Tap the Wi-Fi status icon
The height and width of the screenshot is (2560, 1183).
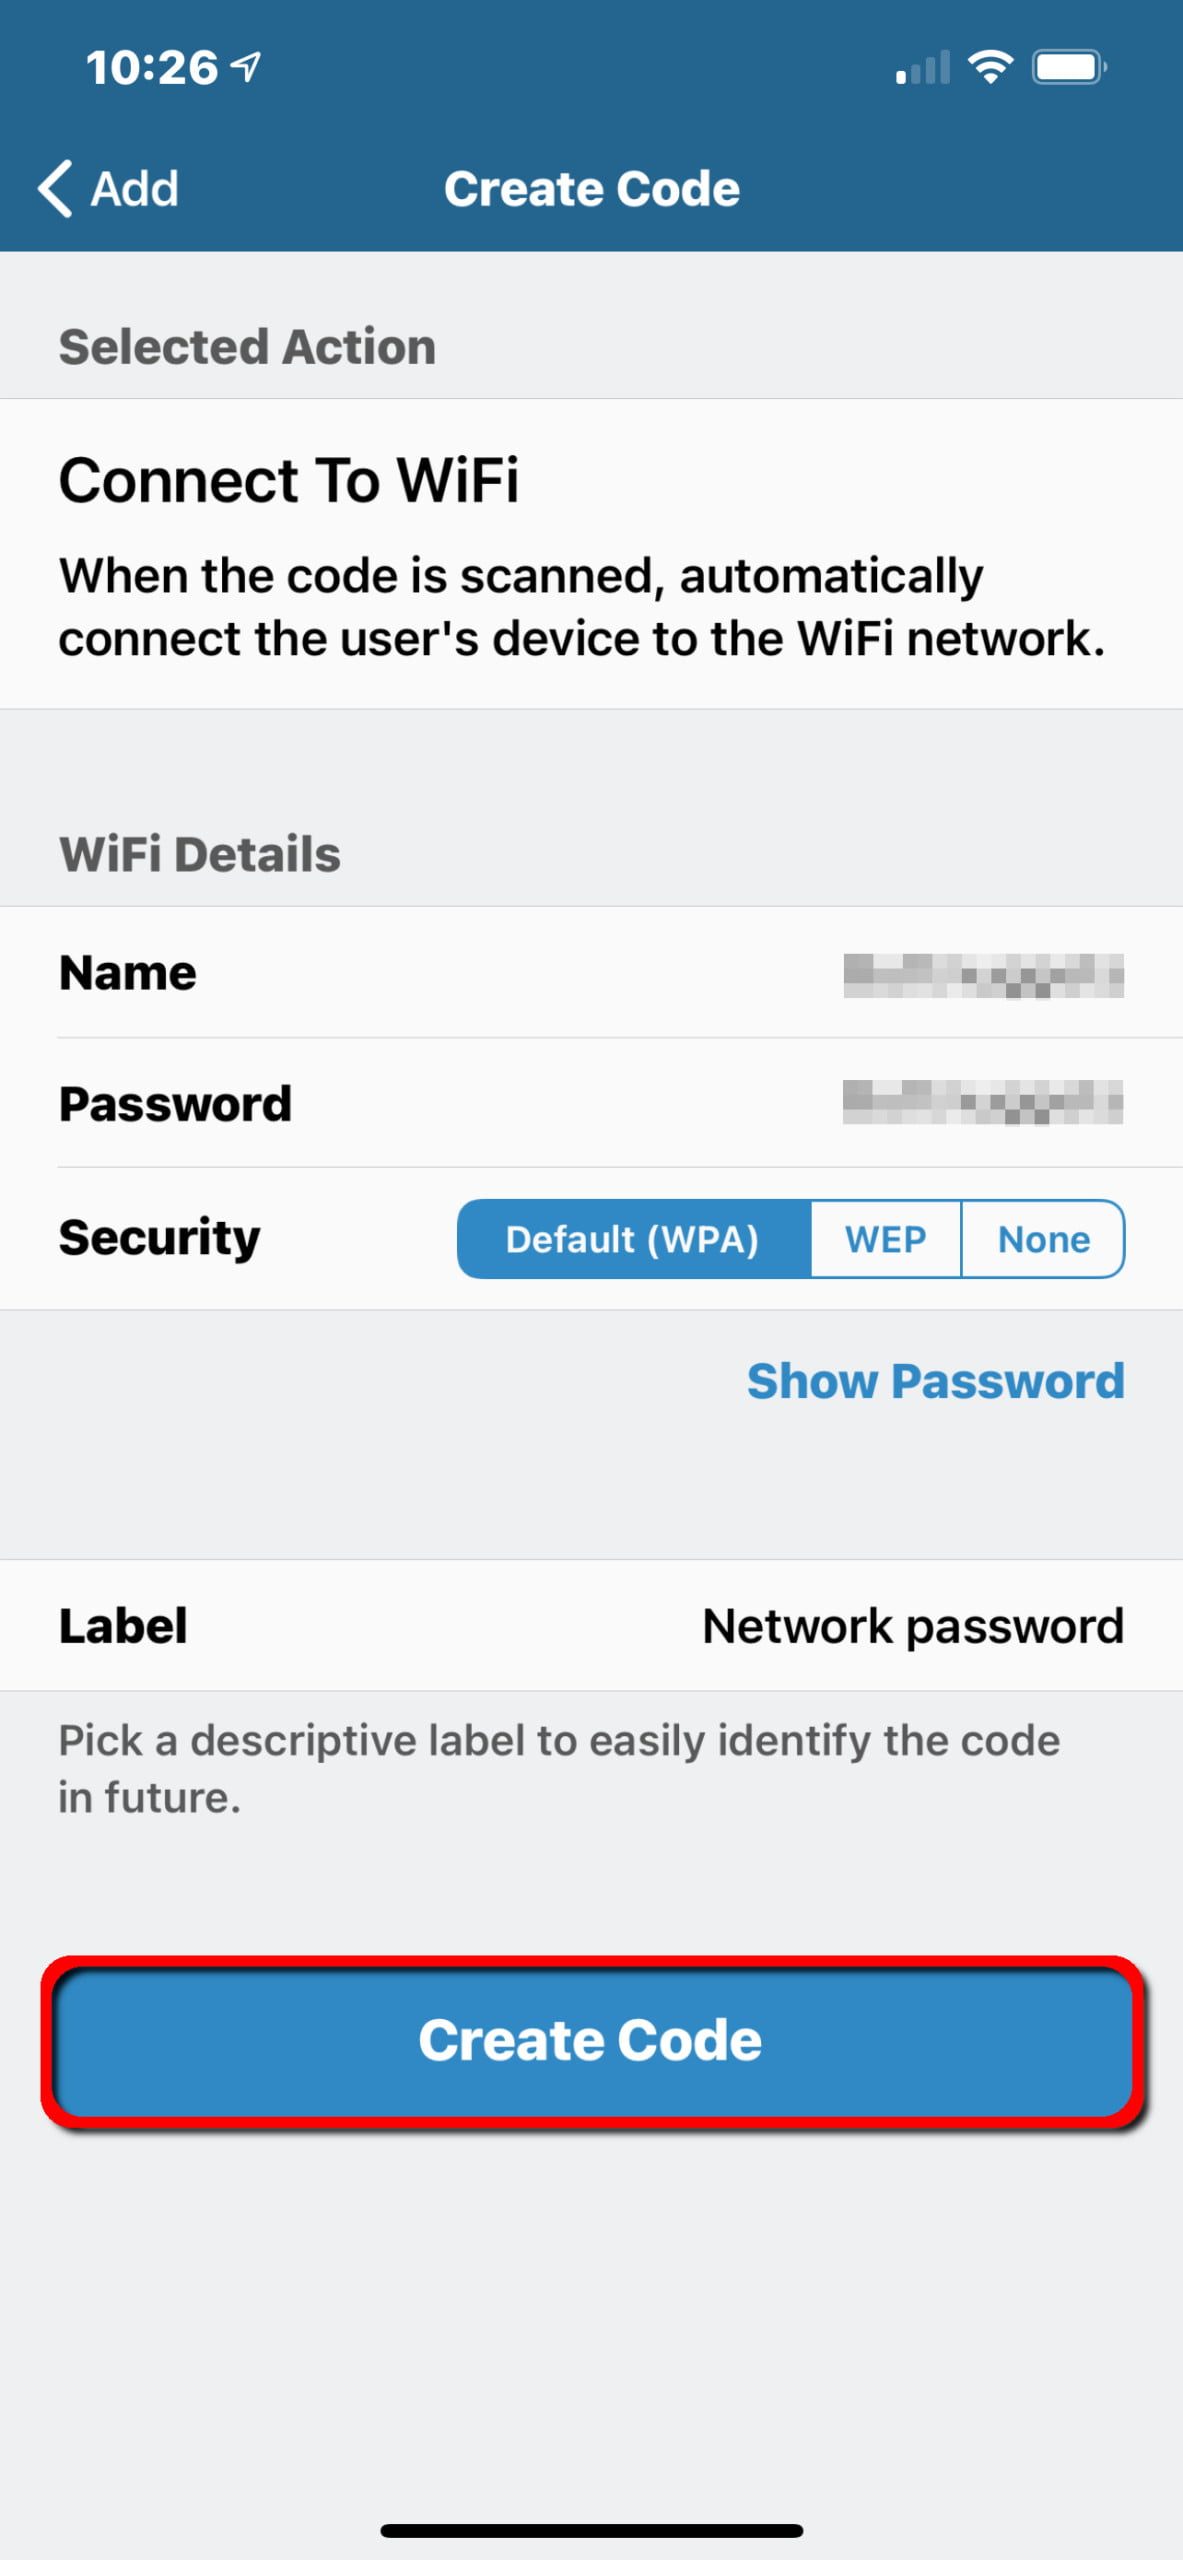point(990,67)
